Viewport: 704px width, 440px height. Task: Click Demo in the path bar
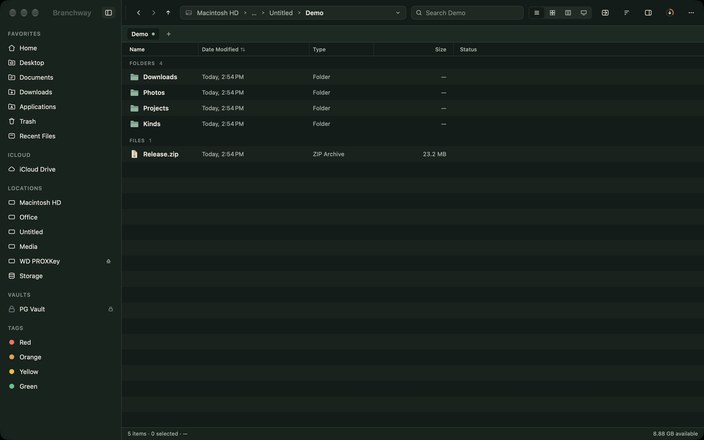click(x=314, y=13)
